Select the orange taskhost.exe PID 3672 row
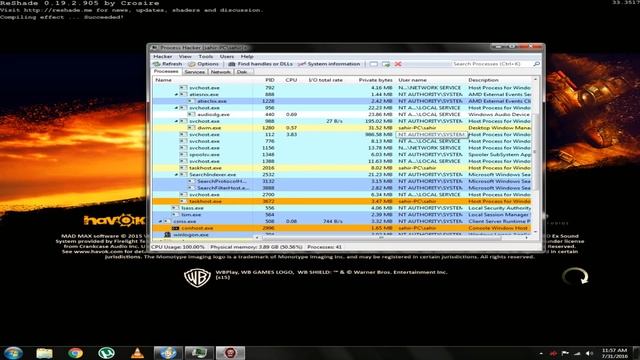The image size is (640, 360). (342, 201)
